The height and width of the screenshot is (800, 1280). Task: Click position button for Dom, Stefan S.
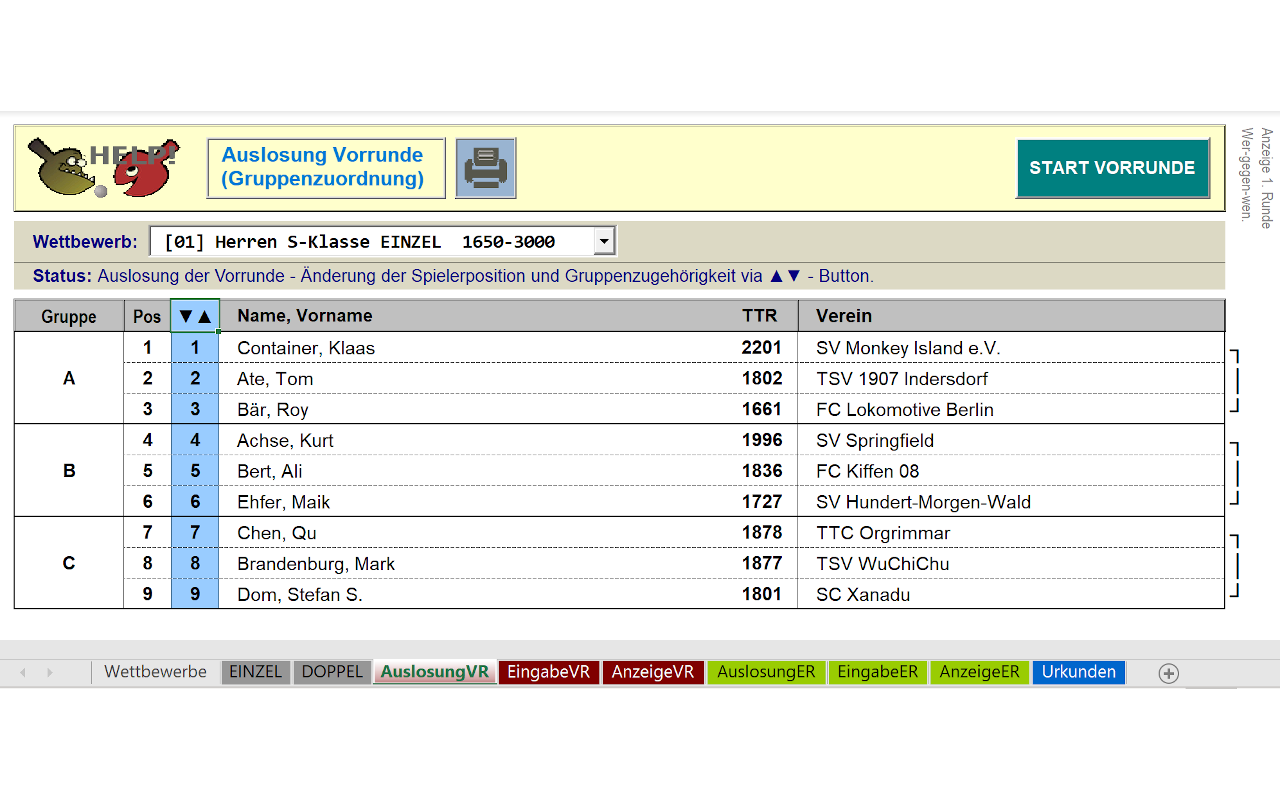[195, 595]
